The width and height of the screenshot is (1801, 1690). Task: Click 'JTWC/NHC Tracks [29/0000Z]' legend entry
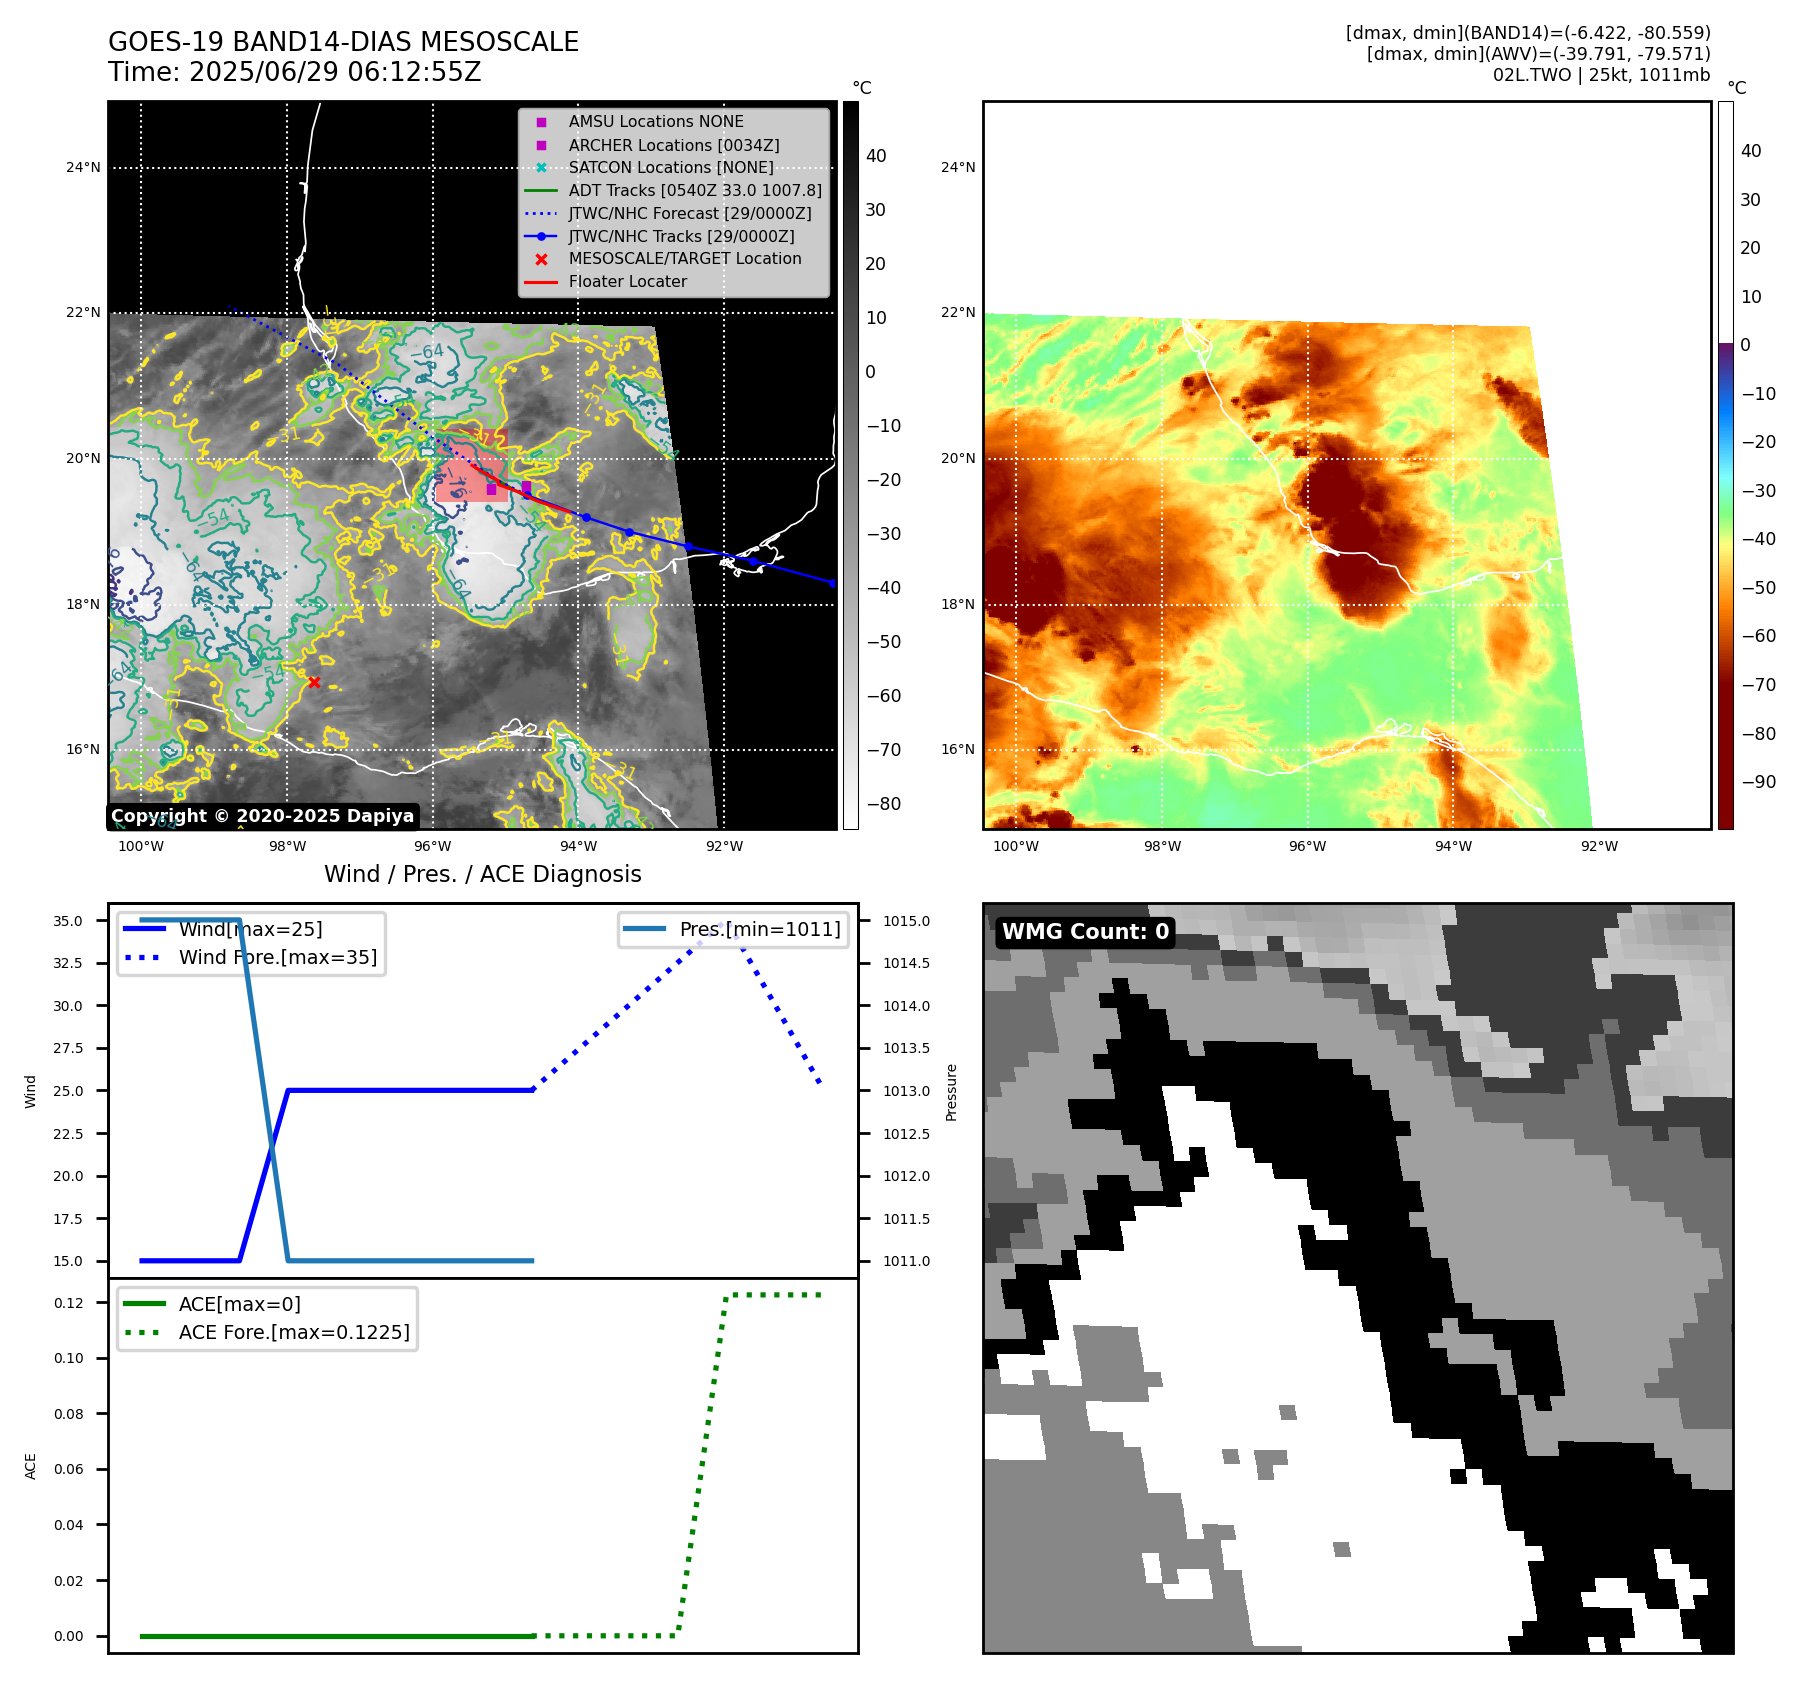click(682, 236)
